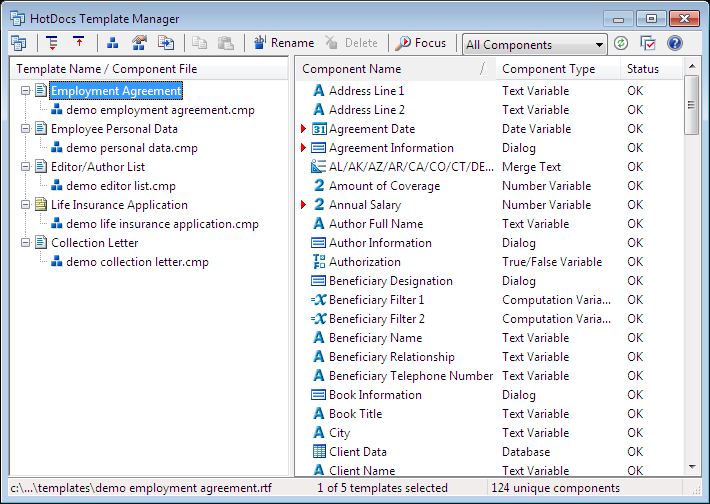The image size is (710, 504).
Task: Click the HotDocs Template Manager title icon
Action: coord(18,19)
